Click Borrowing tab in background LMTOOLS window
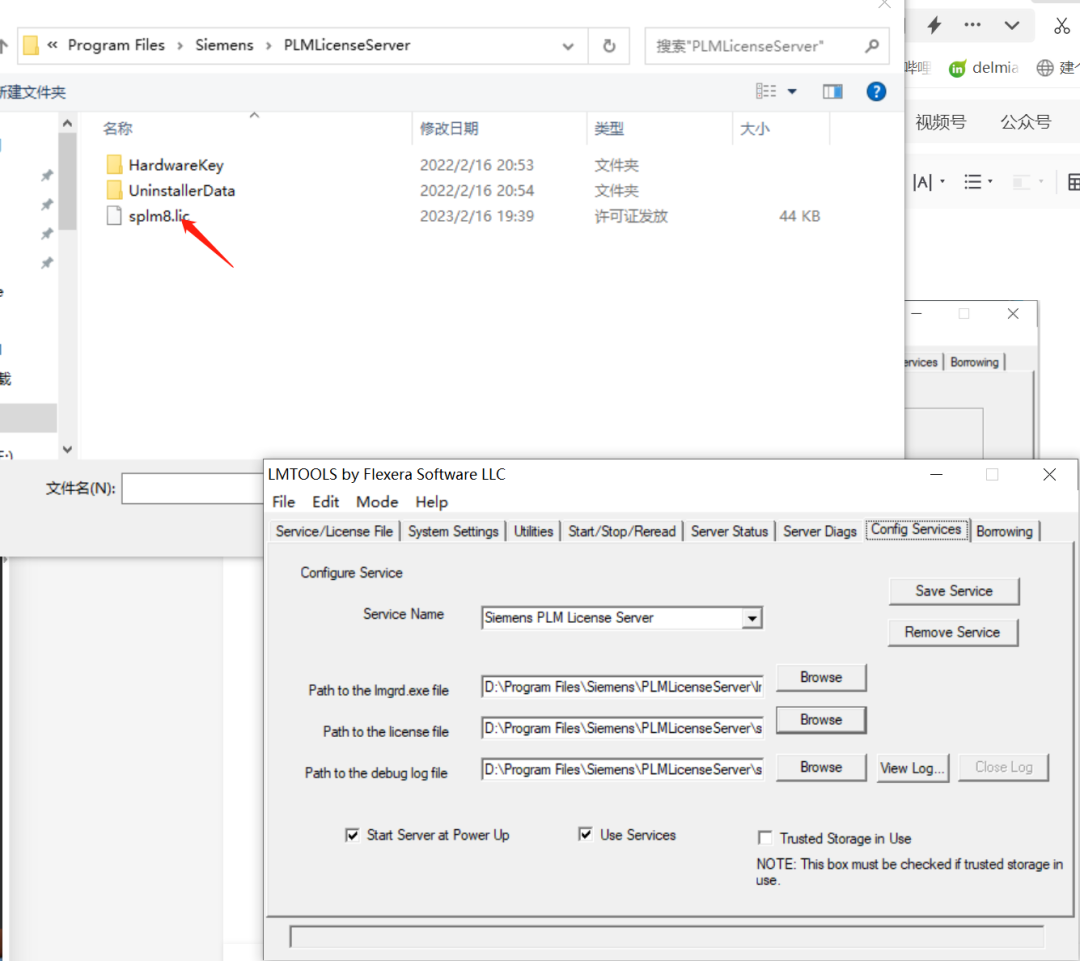This screenshot has height=961, width=1080. click(974, 362)
